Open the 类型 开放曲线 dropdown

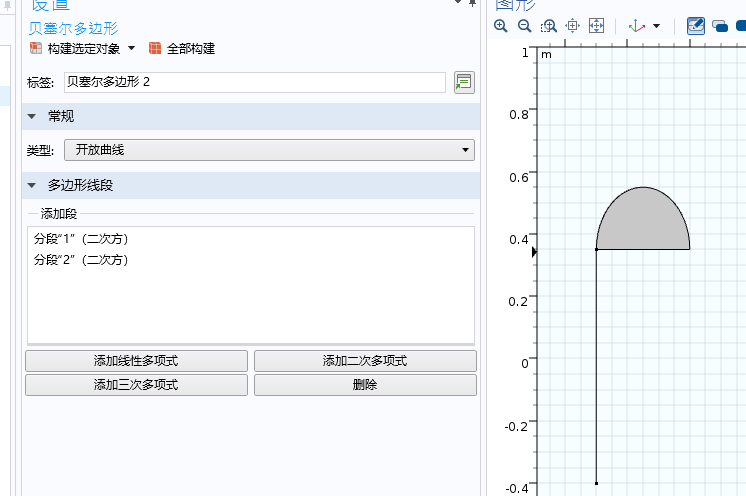pyautogui.click(x=269, y=150)
